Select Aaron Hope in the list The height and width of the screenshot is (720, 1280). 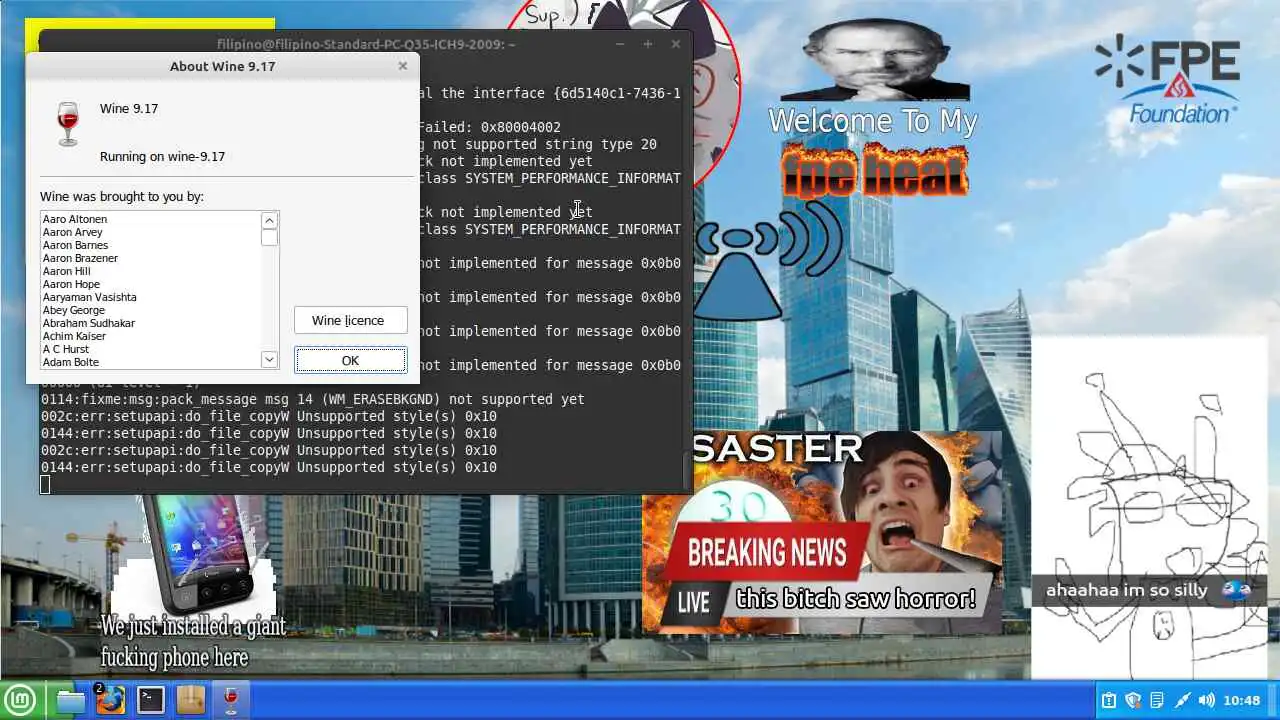[151, 284]
